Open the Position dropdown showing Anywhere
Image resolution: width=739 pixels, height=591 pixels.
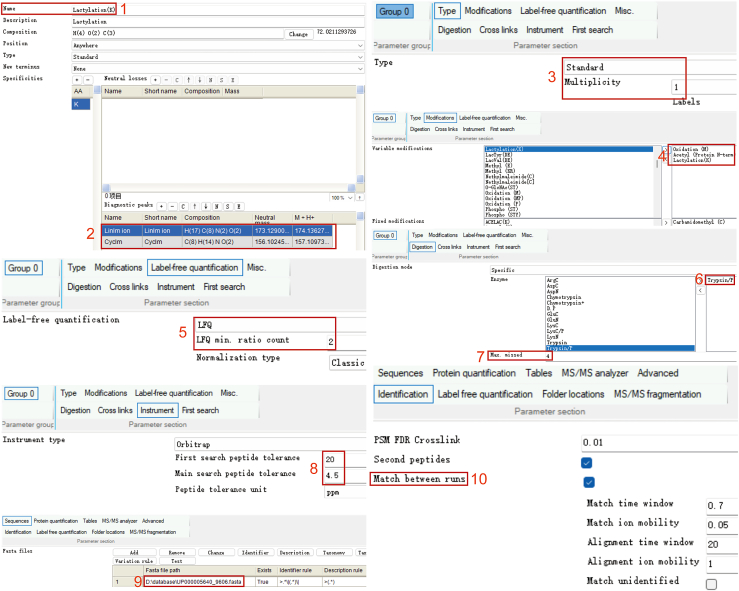tap(218, 45)
